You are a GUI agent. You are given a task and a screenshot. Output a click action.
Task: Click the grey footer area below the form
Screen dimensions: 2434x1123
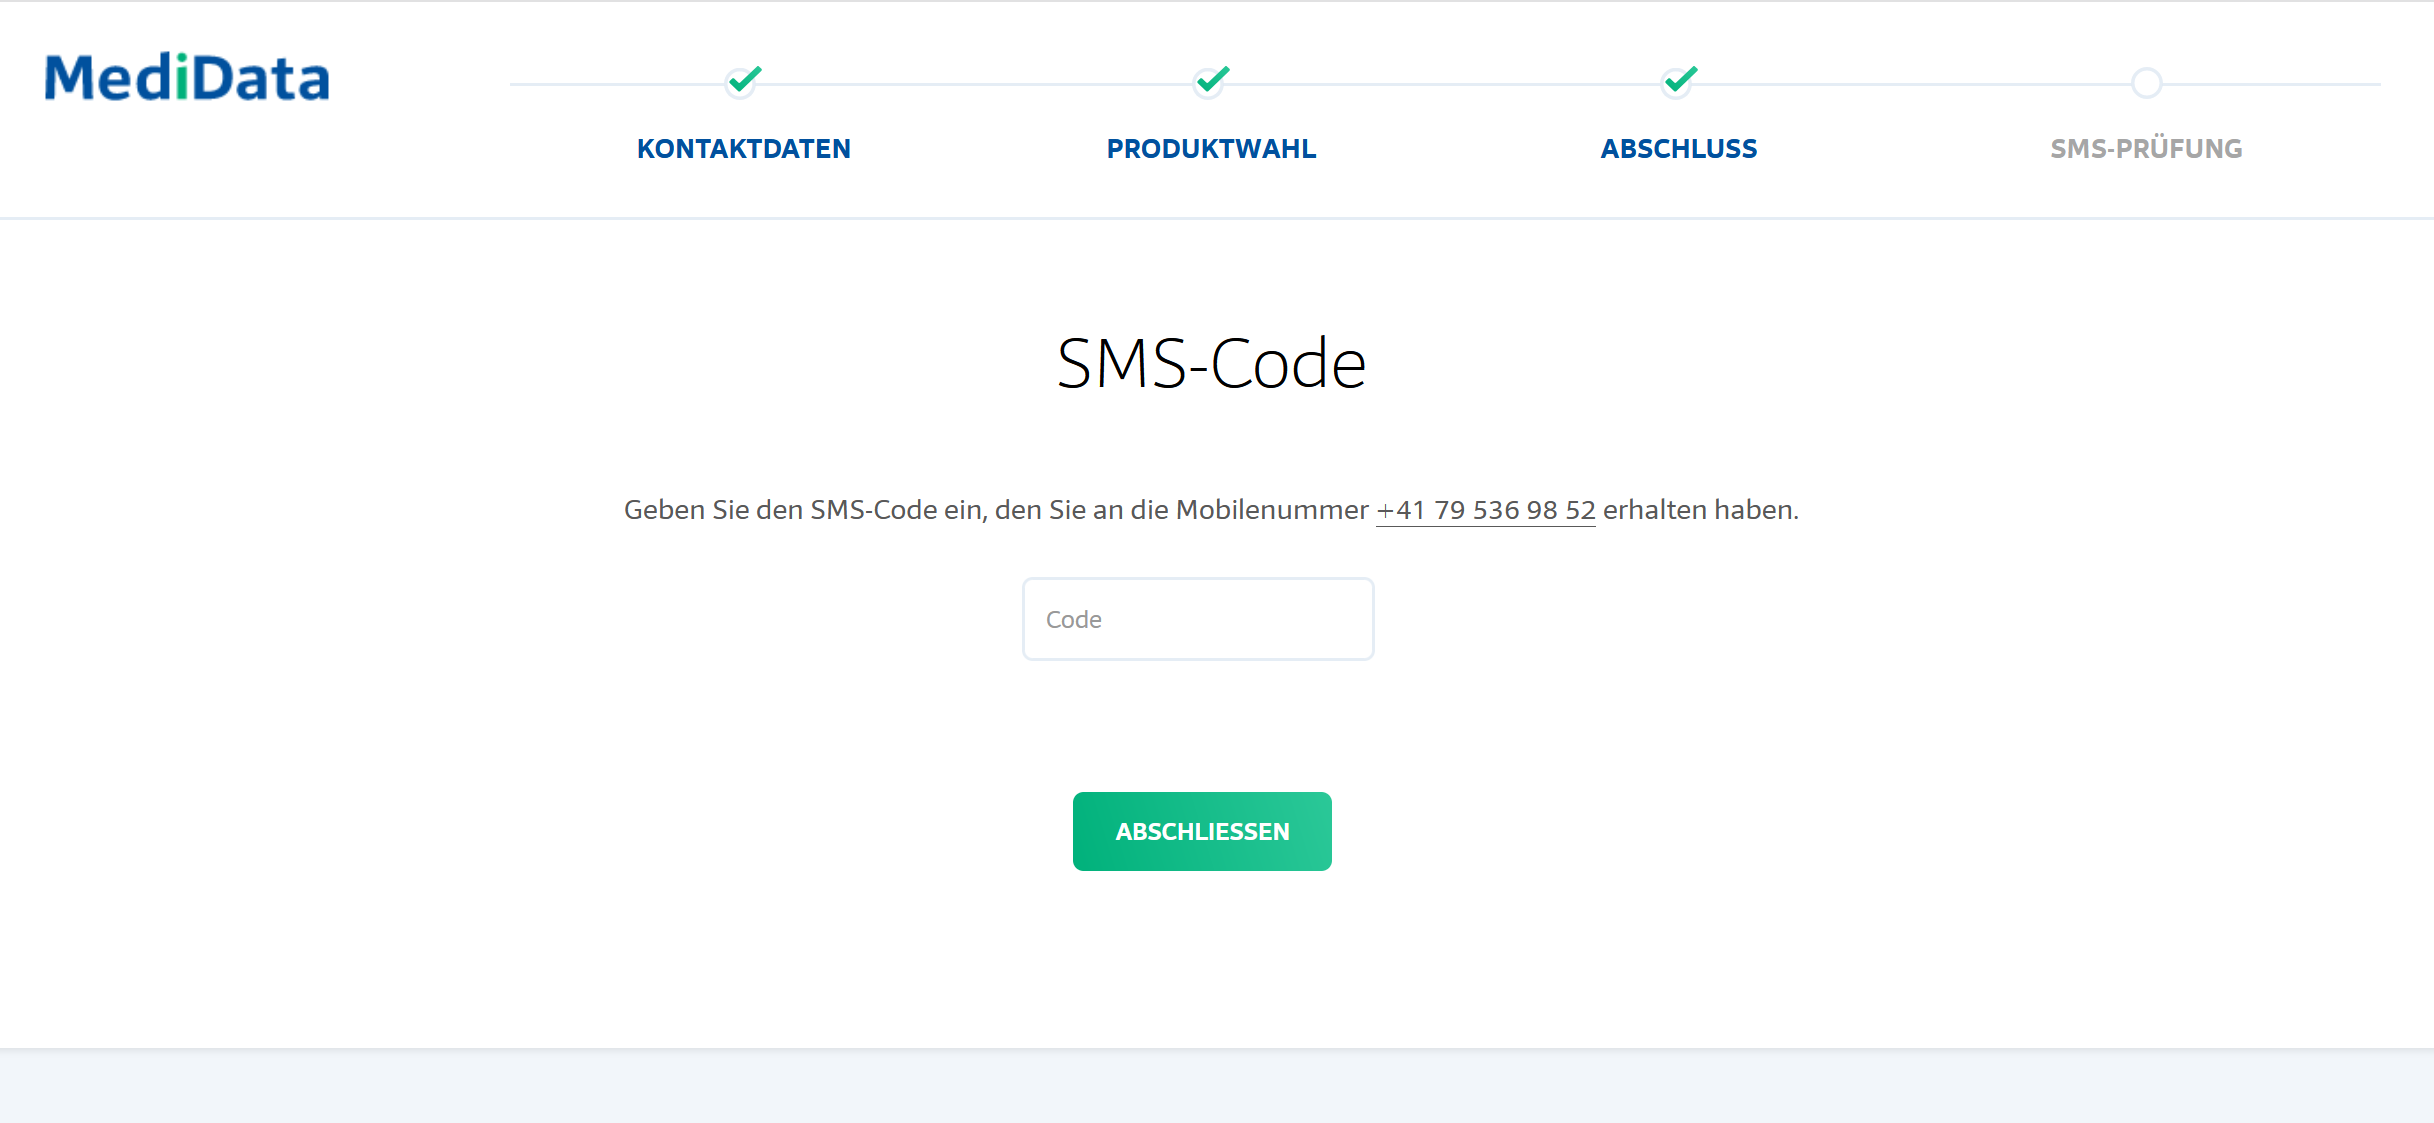[1217, 1087]
